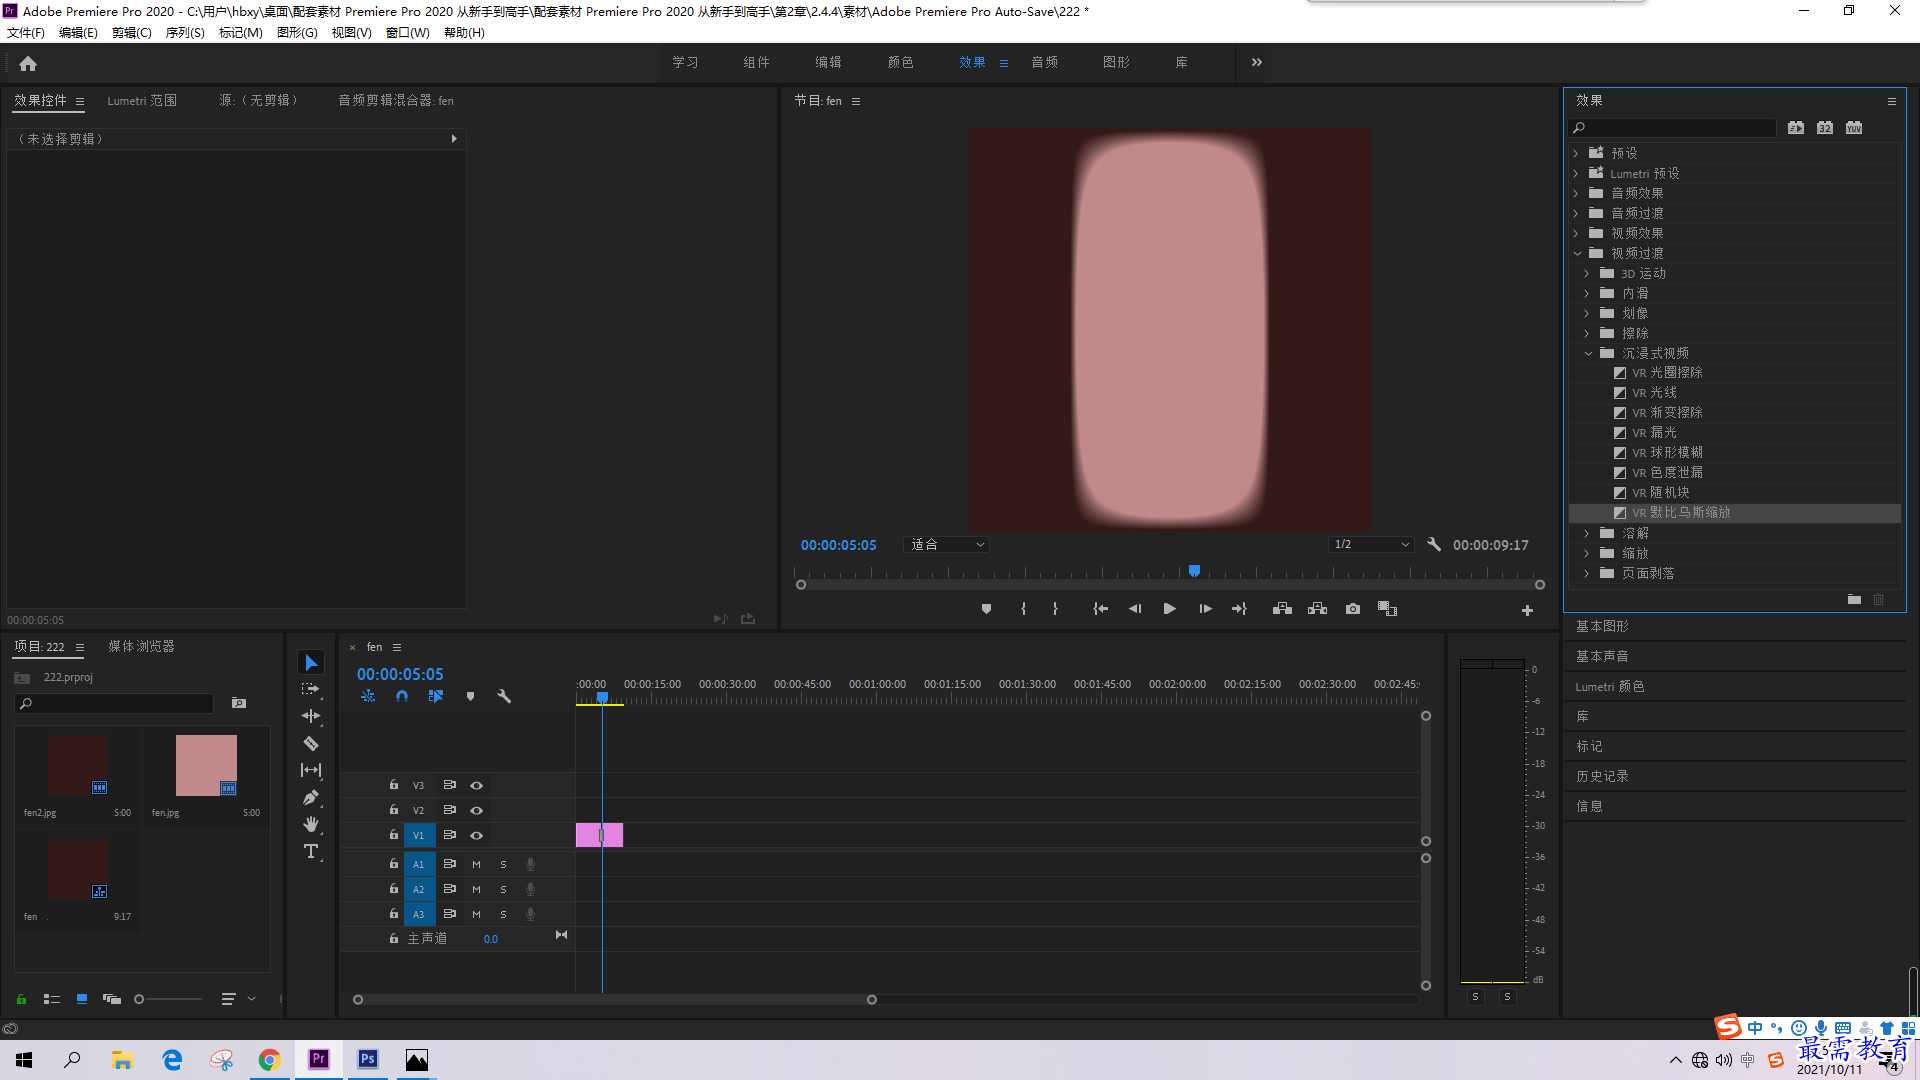Open the 窗口(W) menu
The width and height of the screenshot is (1920, 1080).
click(408, 33)
